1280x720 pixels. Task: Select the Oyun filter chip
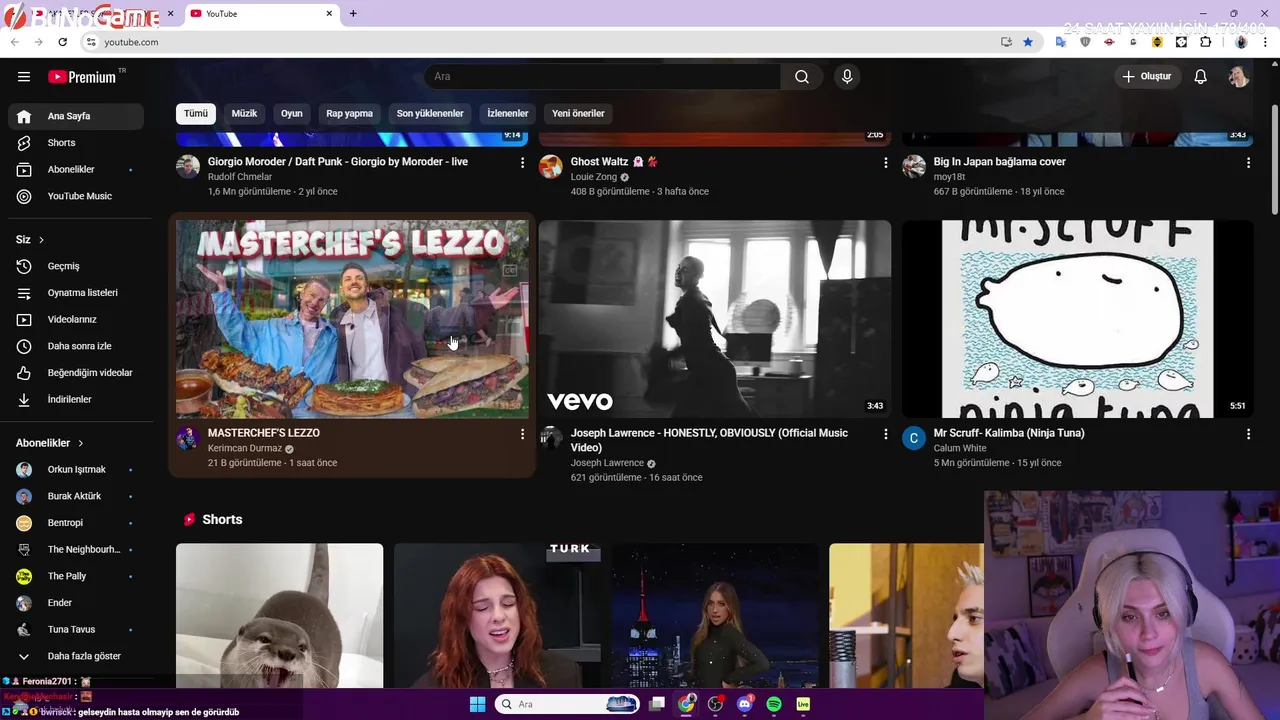tap(292, 113)
